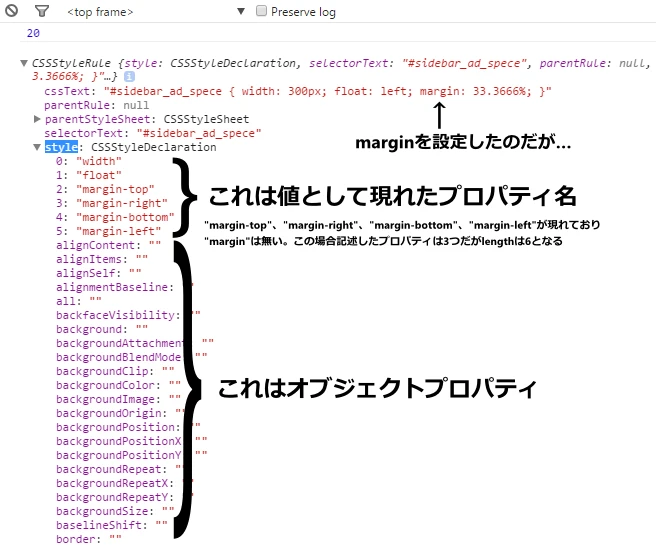
Task: Clear the console with the ban icon
Action: (x=11, y=10)
